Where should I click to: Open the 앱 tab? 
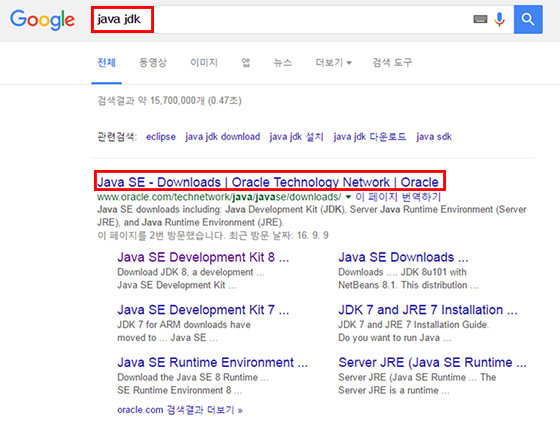click(246, 63)
